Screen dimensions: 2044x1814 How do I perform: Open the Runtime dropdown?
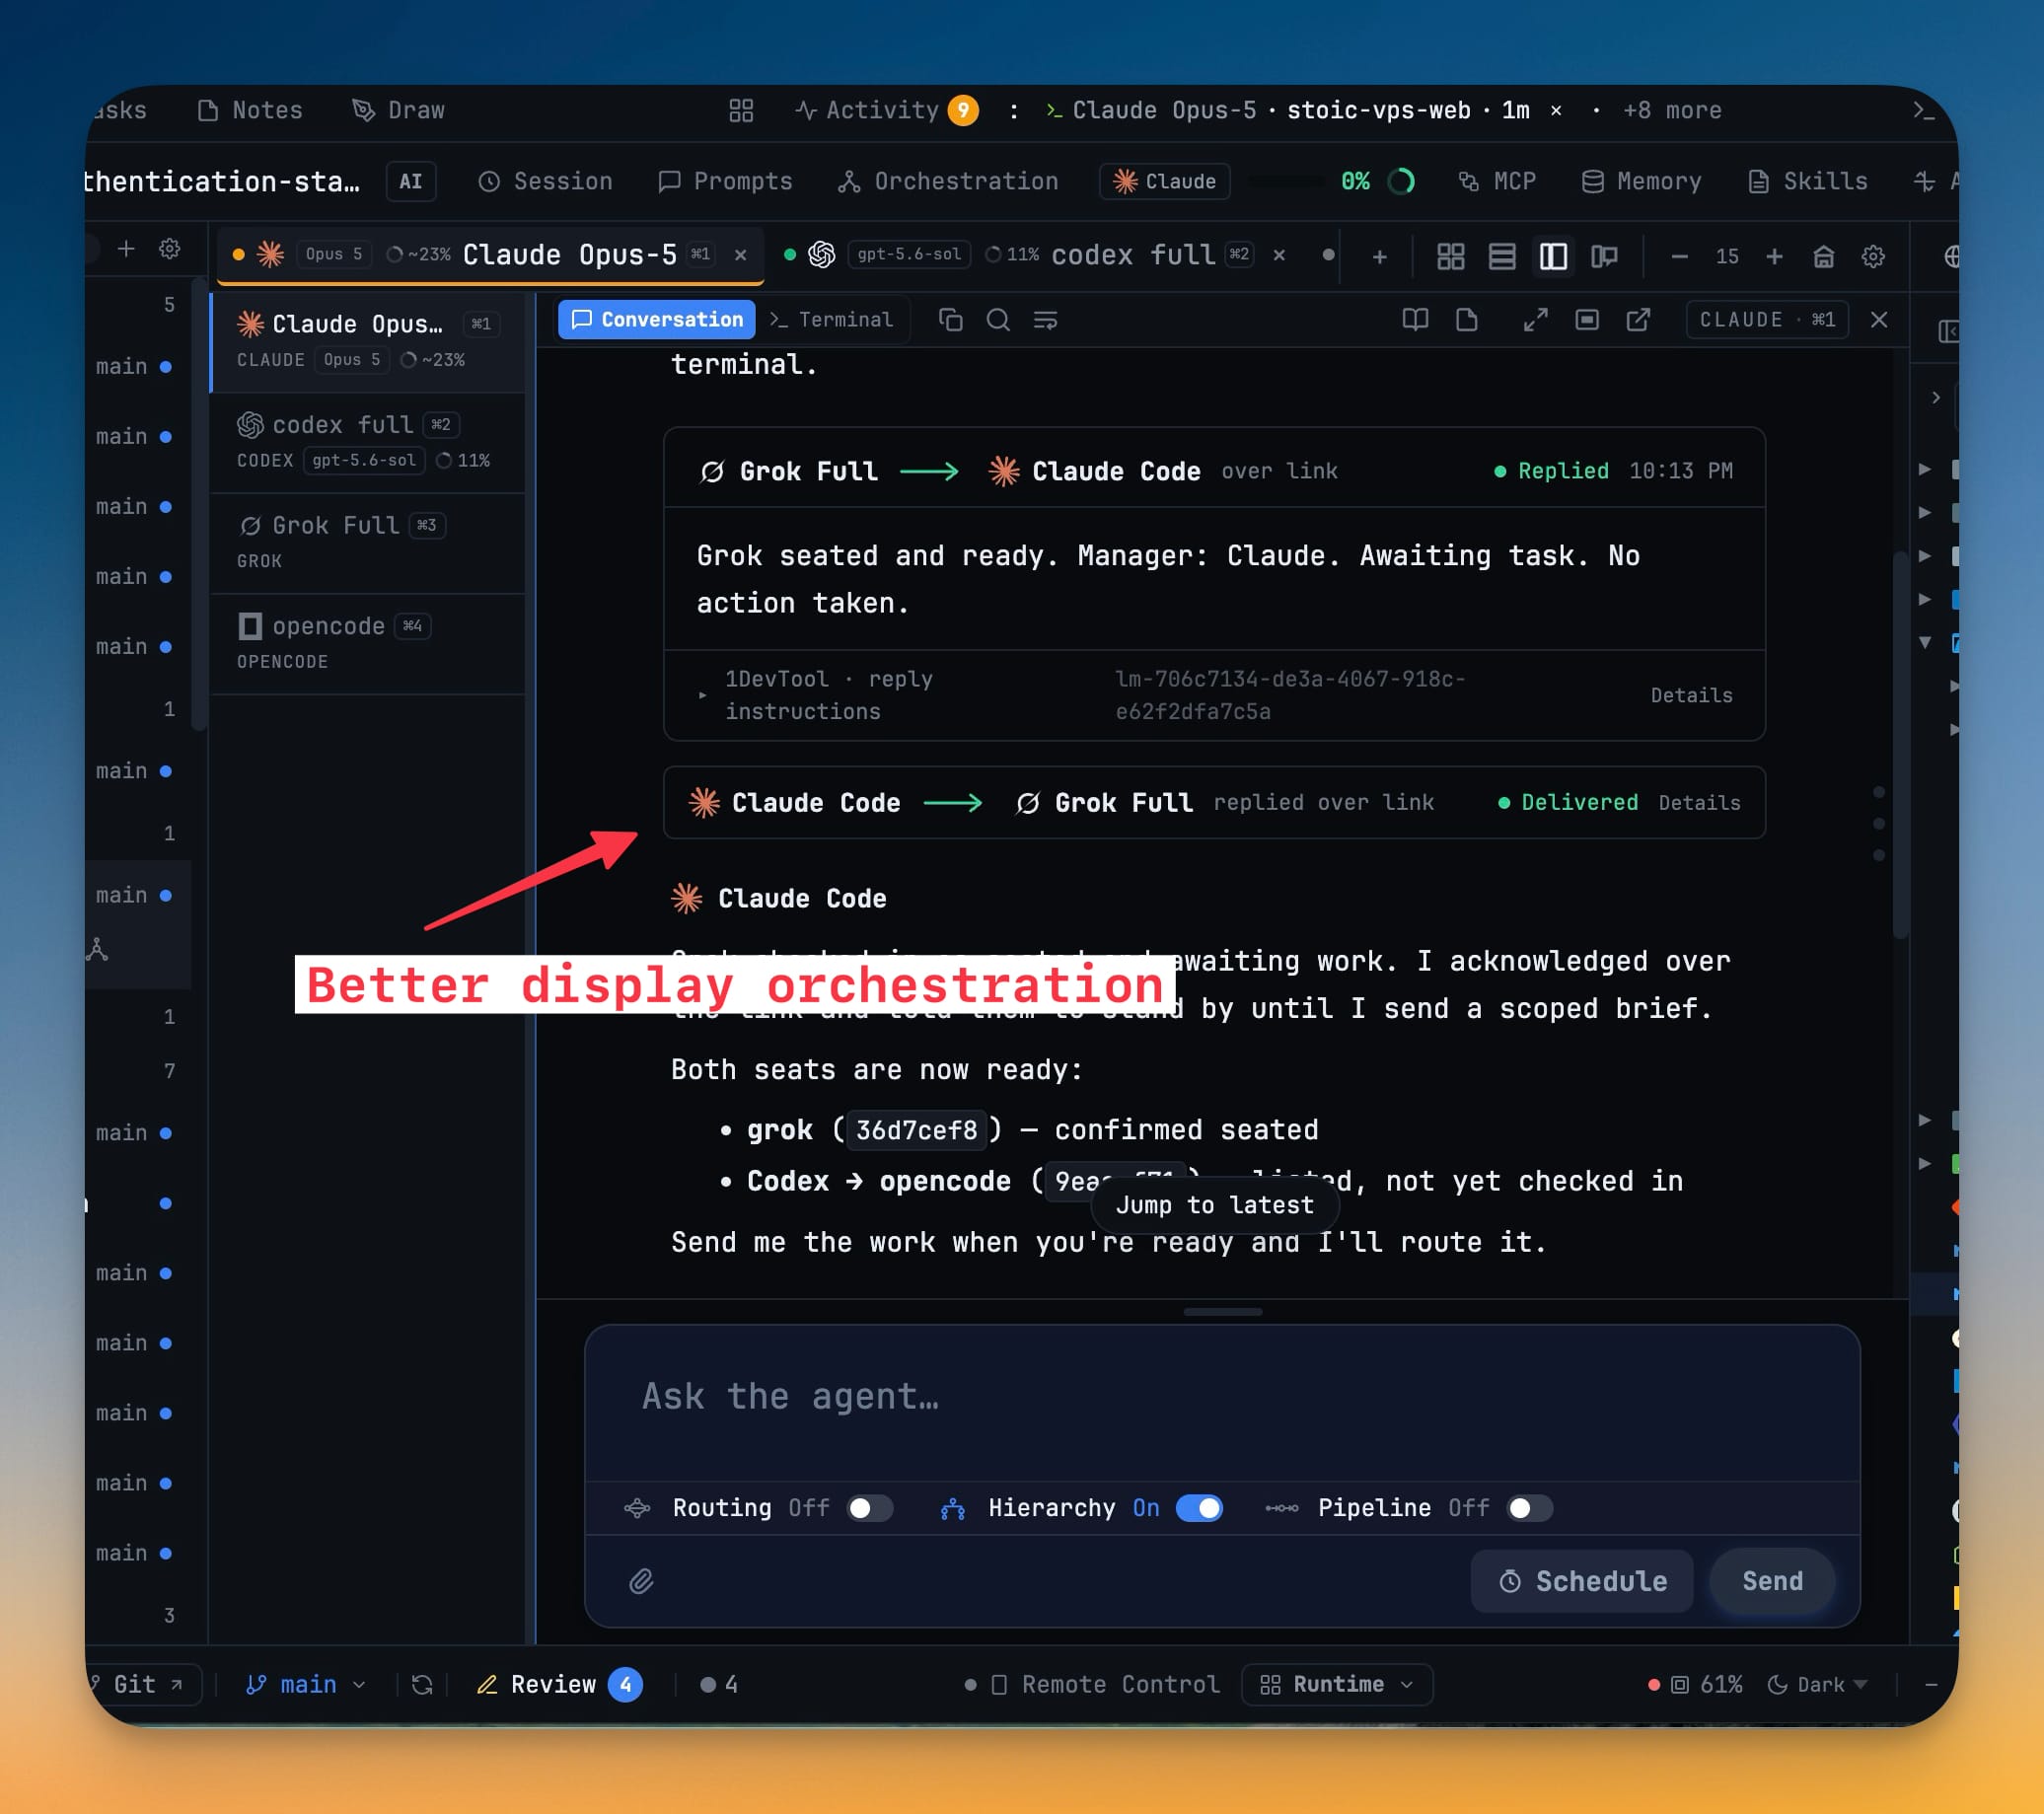[x=1337, y=1685]
